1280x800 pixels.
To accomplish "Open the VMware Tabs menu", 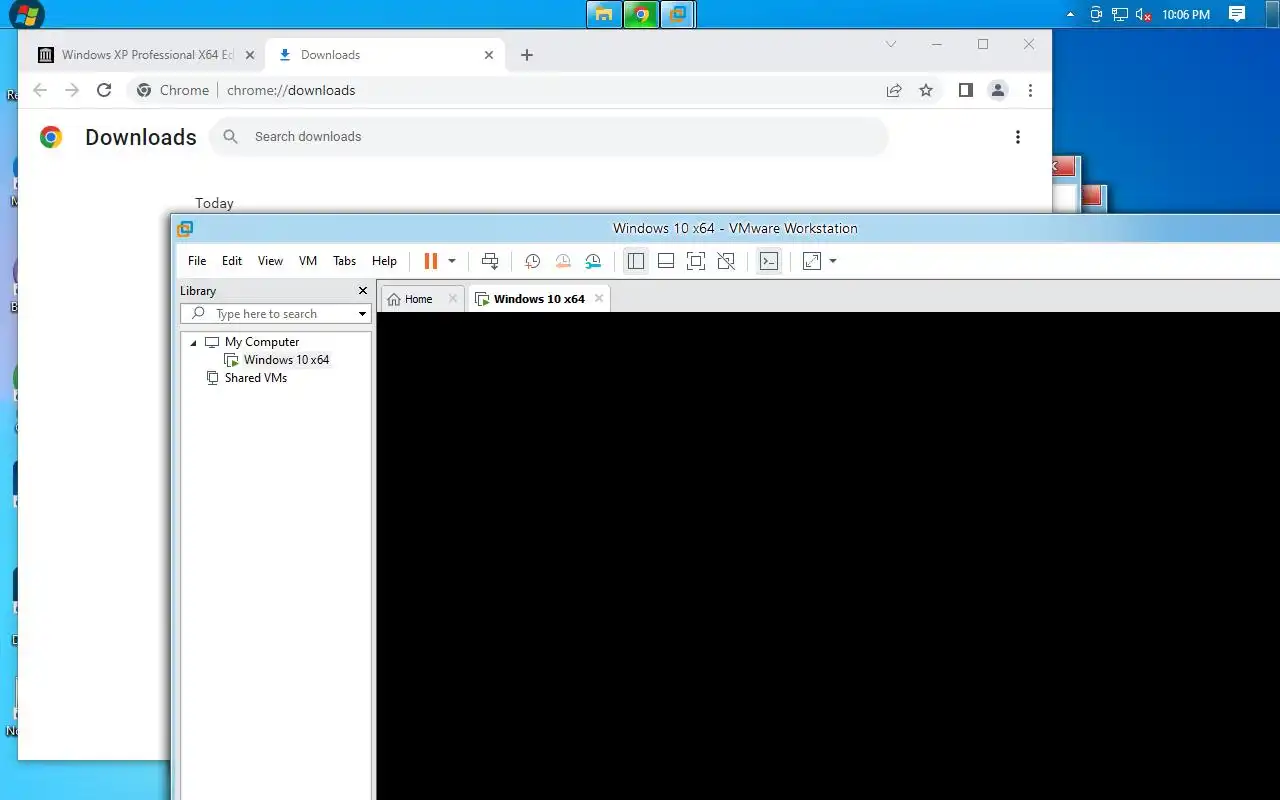I will 344,261.
